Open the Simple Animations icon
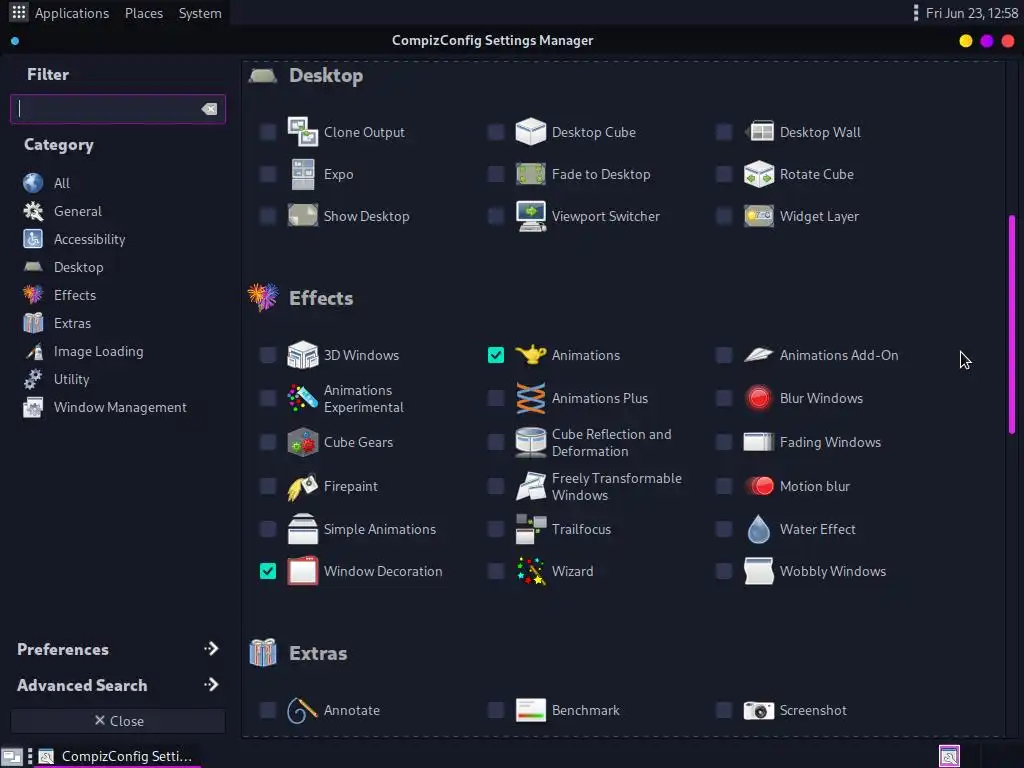The height and width of the screenshot is (768, 1024). pyautogui.click(x=302, y=530)
